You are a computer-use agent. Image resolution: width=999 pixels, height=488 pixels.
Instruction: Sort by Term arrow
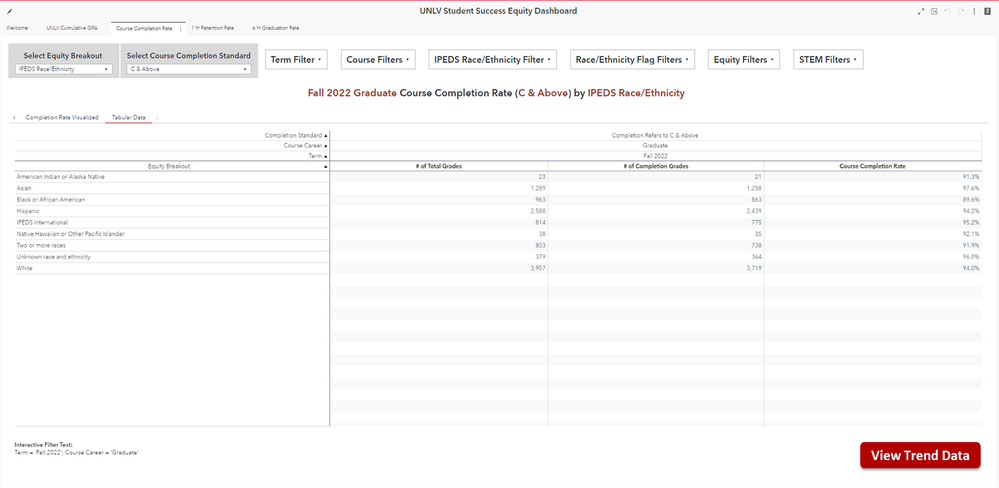coord(326,156)
